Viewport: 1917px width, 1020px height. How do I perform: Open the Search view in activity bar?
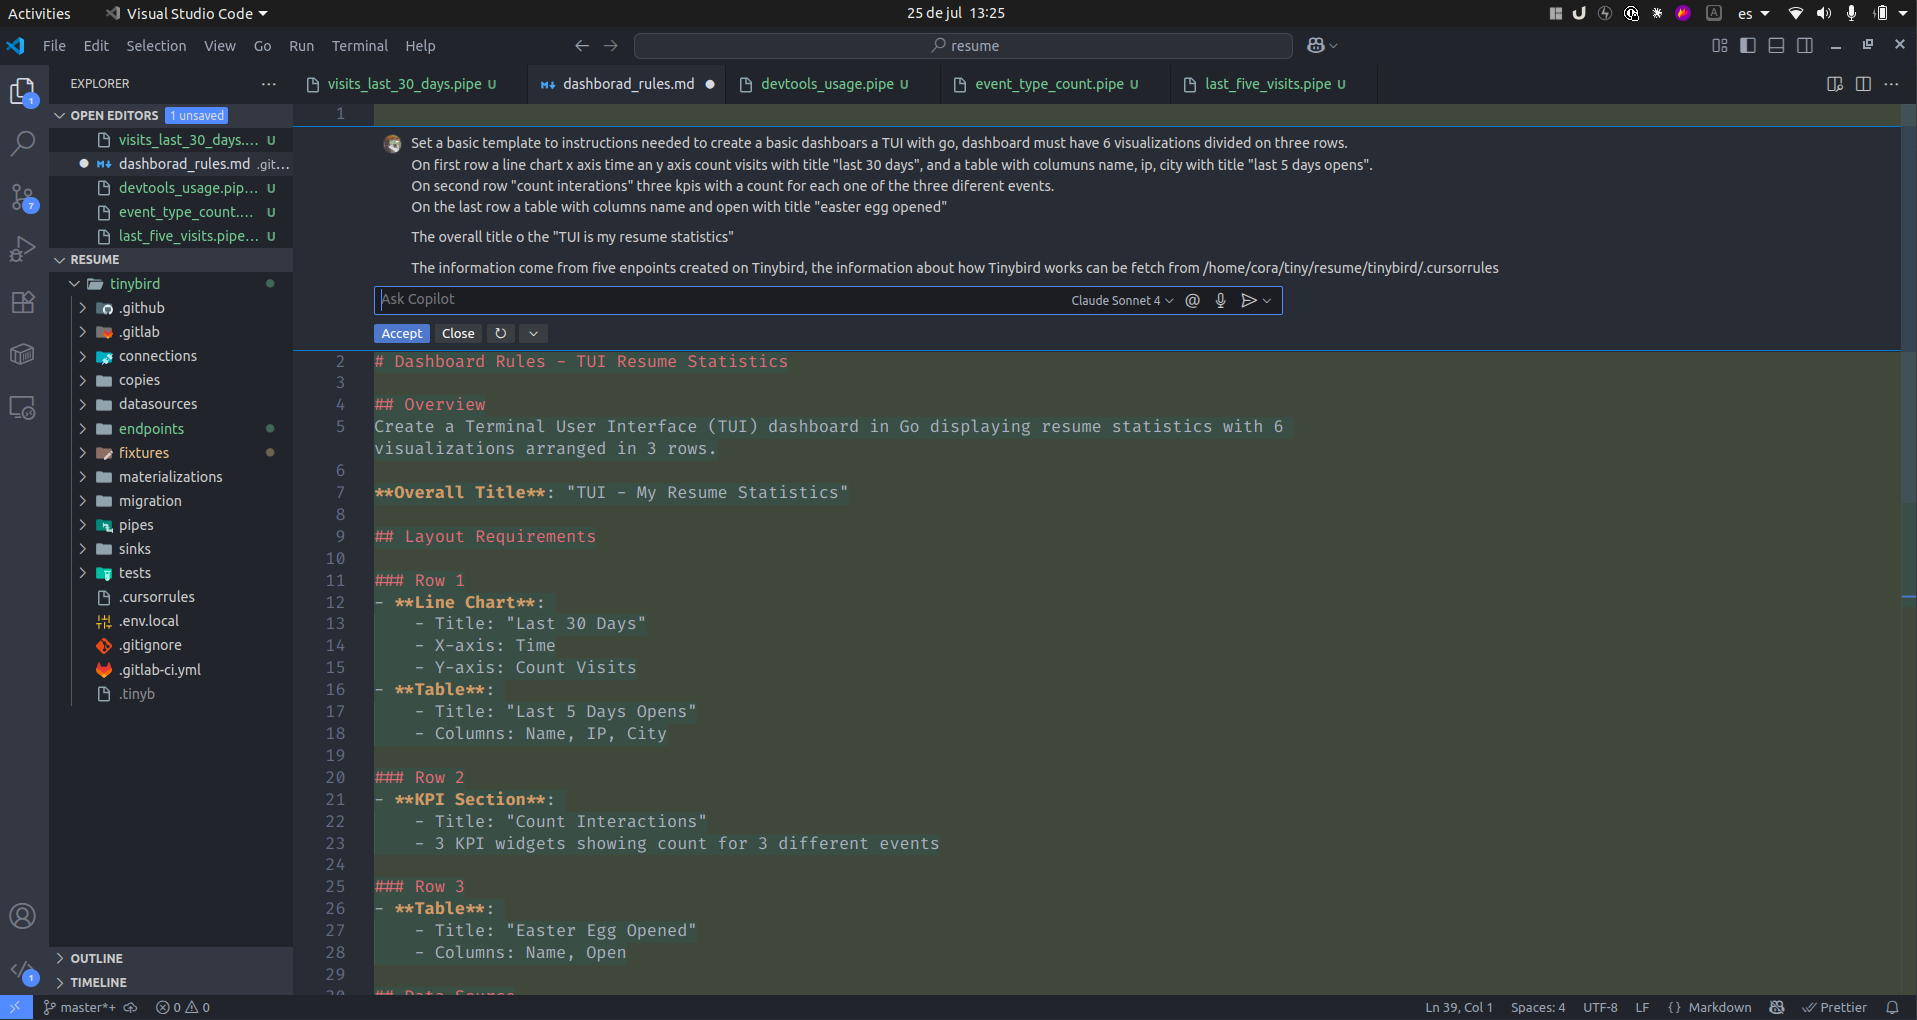(22, 144)
